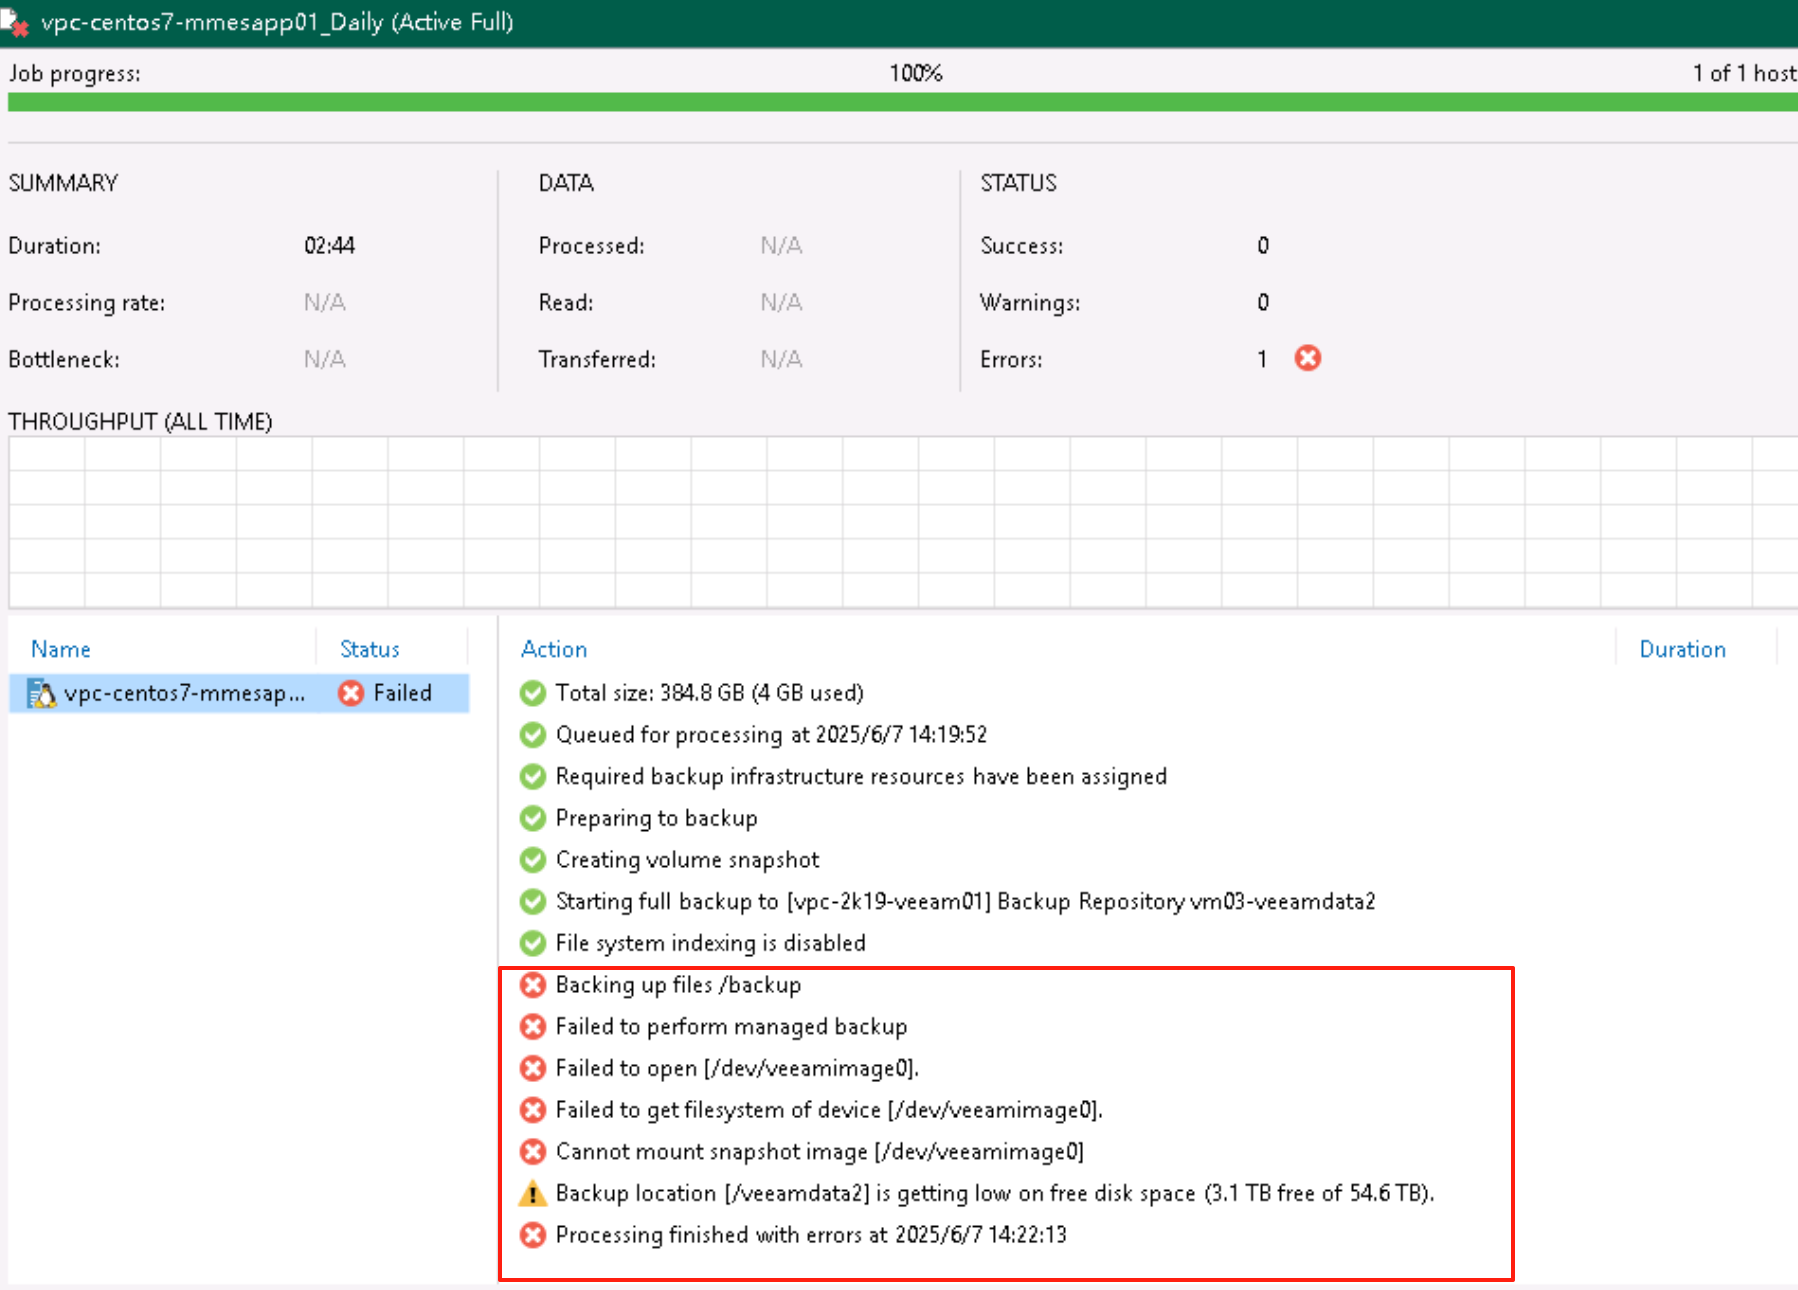Viewport: 1798px width, 1290px height.
Task: Click the green check icon beside Total size
Action: pyautogui.click(x=533, y=693)
